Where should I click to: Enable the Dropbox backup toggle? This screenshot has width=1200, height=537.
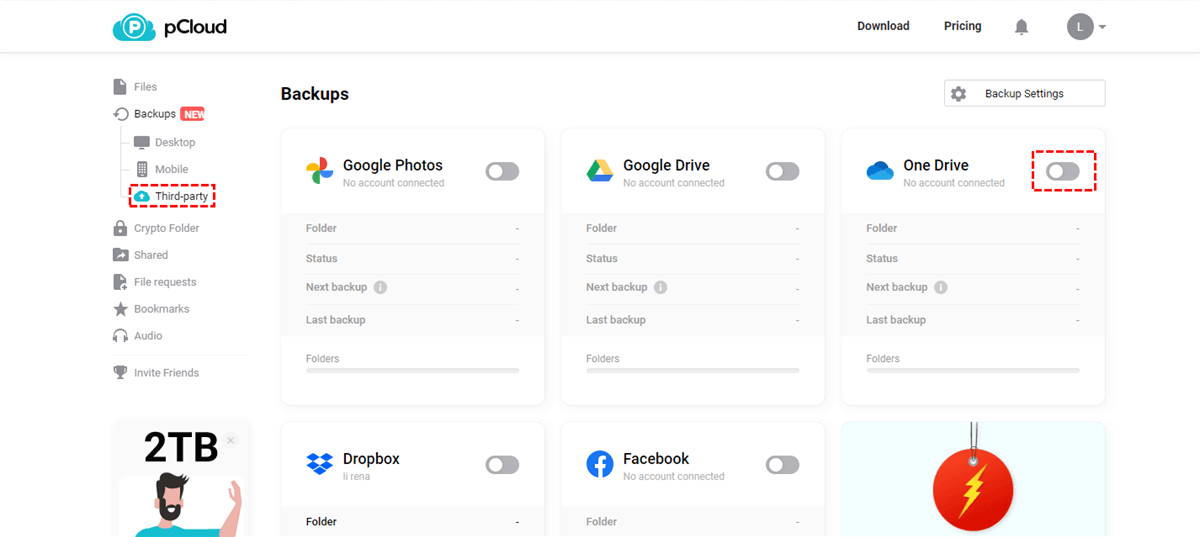(502, 465)
